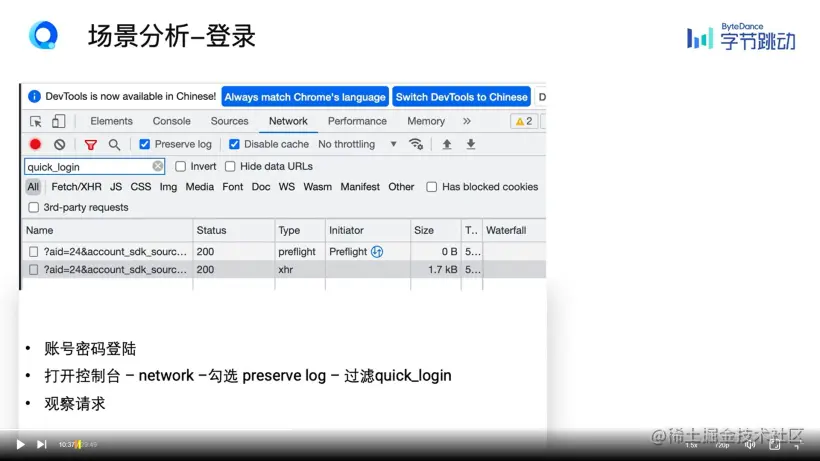Check the box on the preflight request row
Image resolution: width=820 pixels, height=461 pixels.
point(33,252)
